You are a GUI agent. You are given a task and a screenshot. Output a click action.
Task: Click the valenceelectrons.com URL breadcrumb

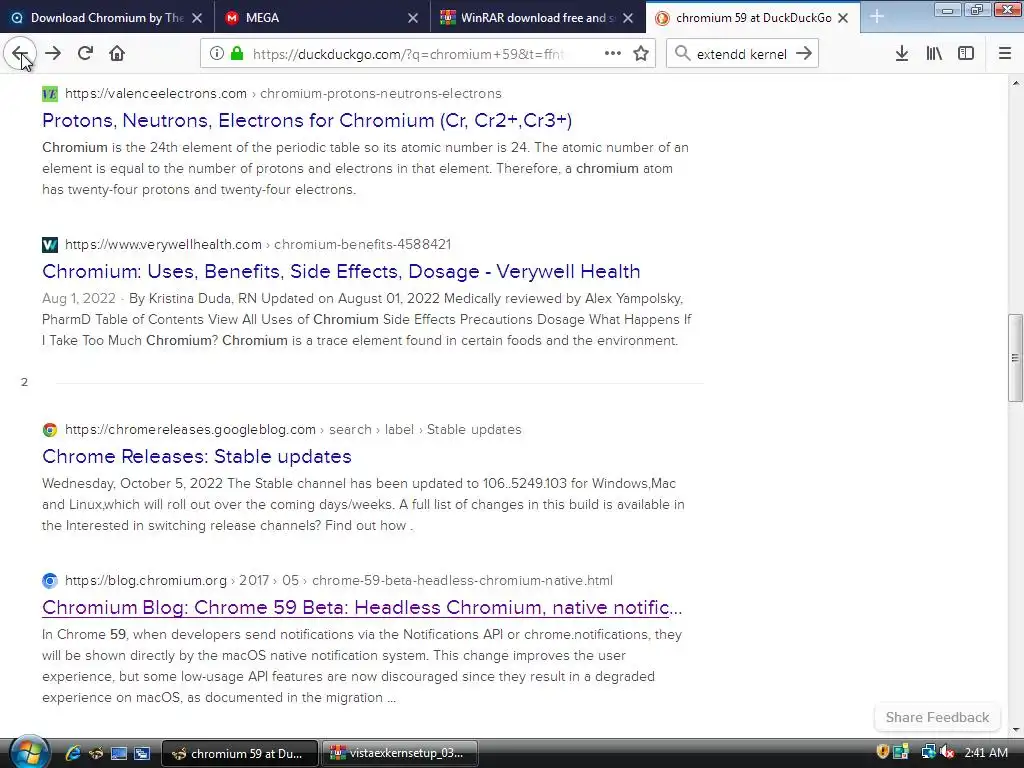283,93
